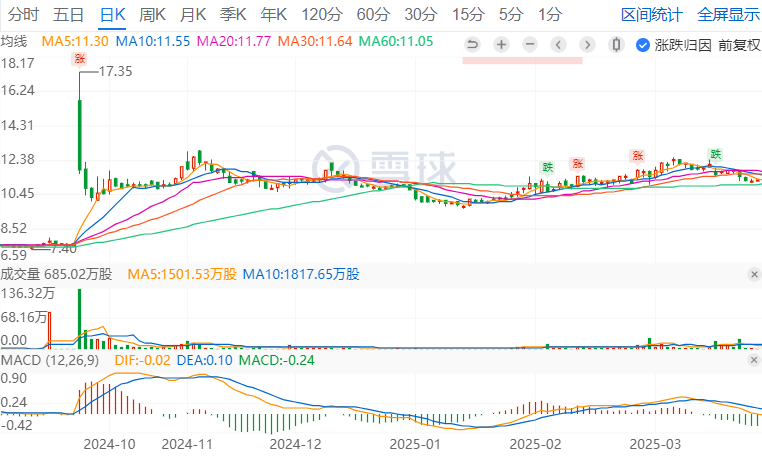Switch to the 月K tab
This screenshot has width=762, height=462.
[193, 15]
